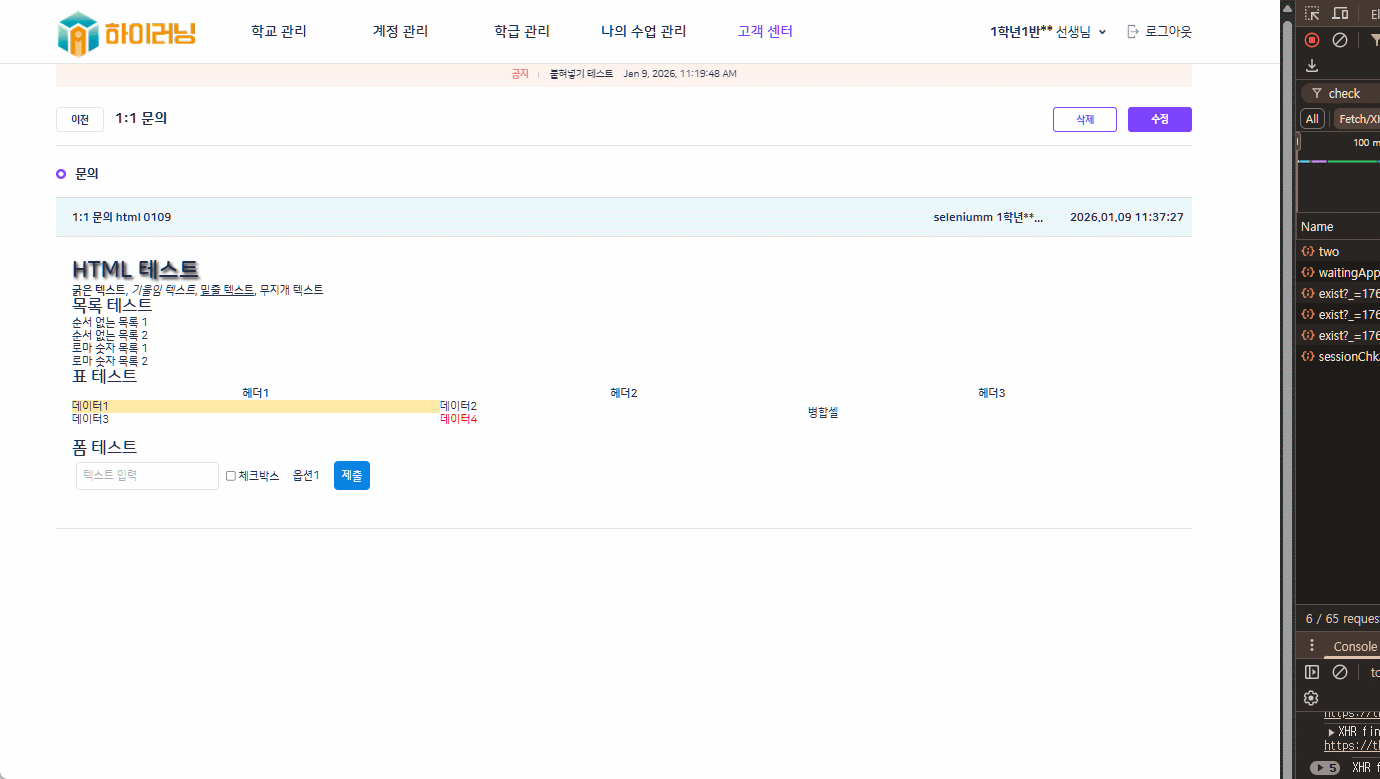This screenshot has height=779, width=1380.
Task: Click the 수정 button
Action: [1159, 120]
